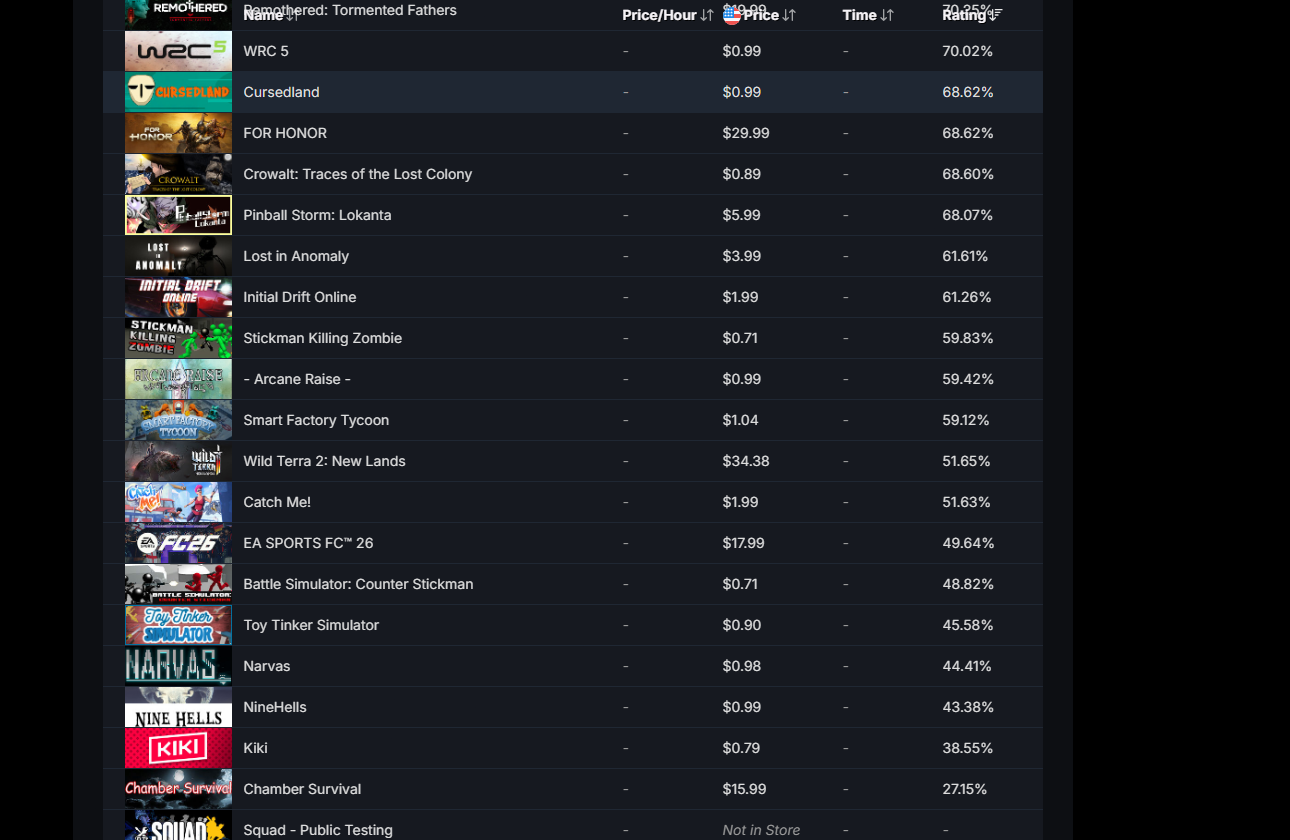The width and height of the screenshot is (1290, 840).
Task: Click the EA SPORTS FC 26 logo
Action: pos(178,543)
